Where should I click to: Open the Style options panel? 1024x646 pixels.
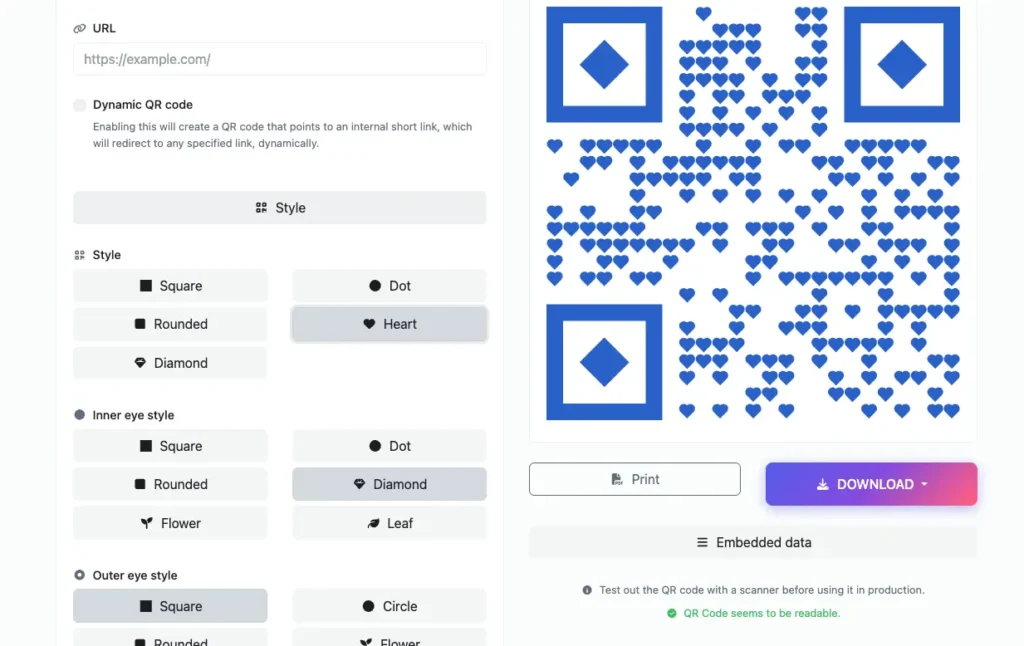pos(279,207)
